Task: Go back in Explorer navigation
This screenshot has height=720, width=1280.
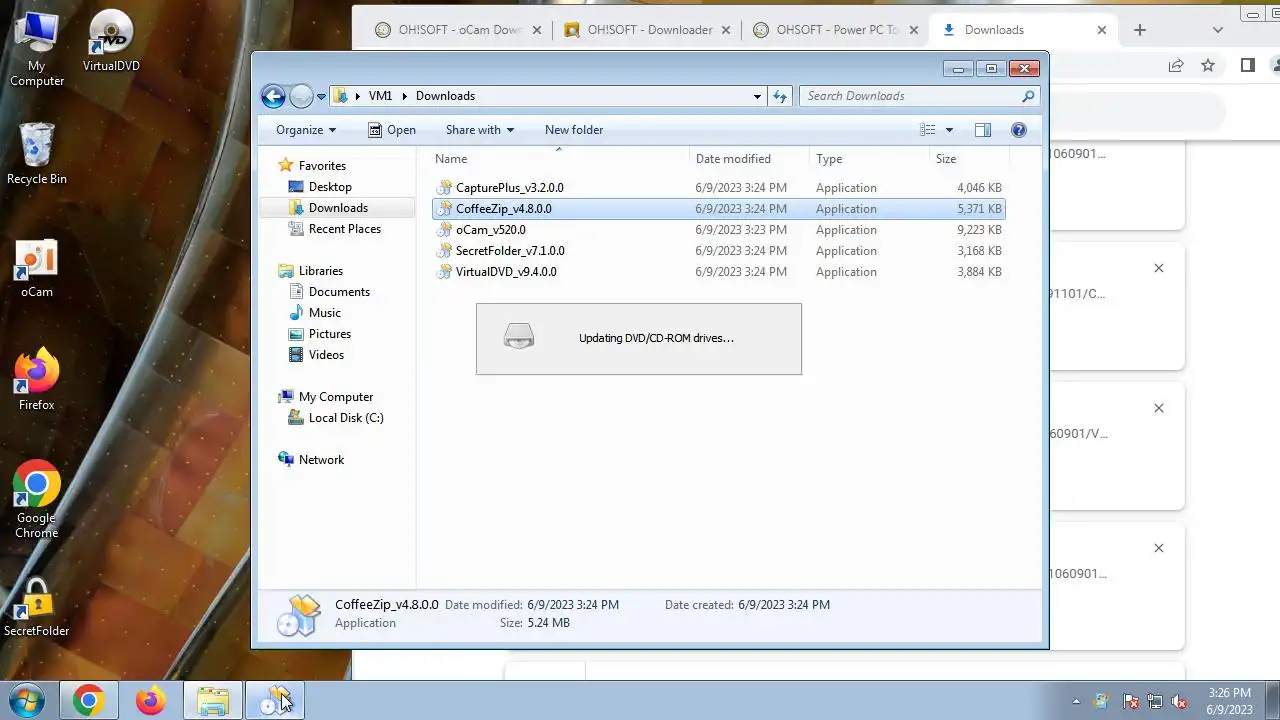Action: click(273, 96)
